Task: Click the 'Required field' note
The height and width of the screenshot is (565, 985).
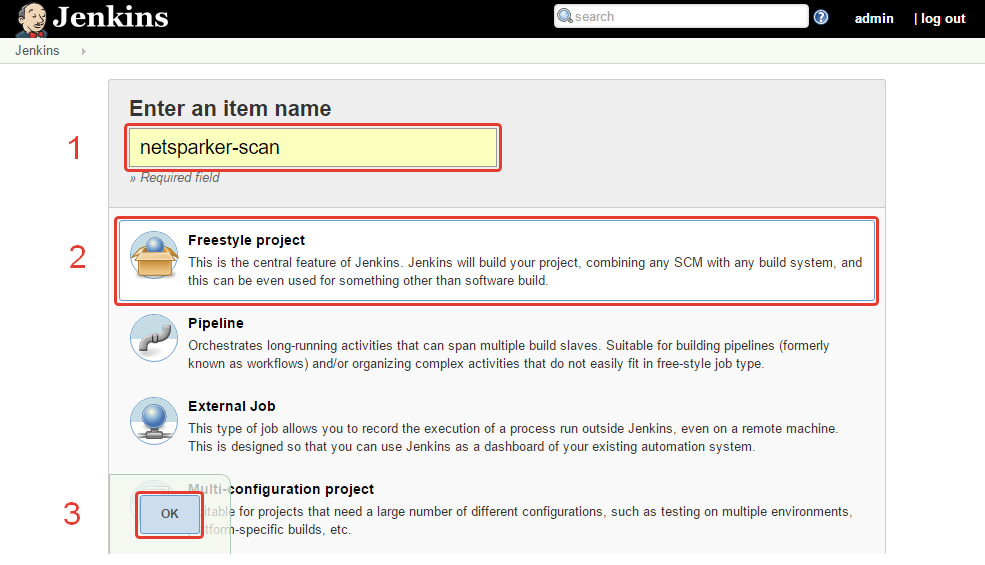Action: tap(175, 178)
